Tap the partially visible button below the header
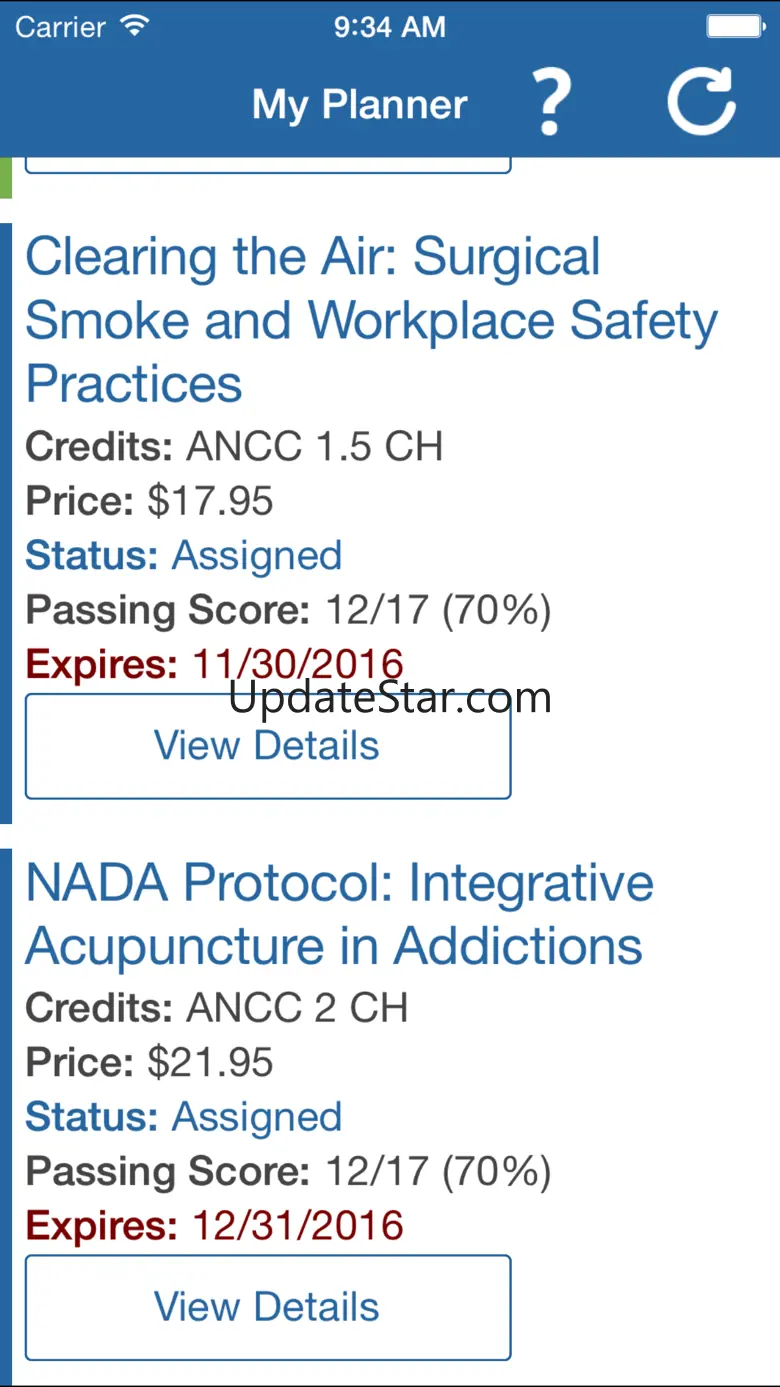Screen dimensions: 780x1387 tap(267, 165)
